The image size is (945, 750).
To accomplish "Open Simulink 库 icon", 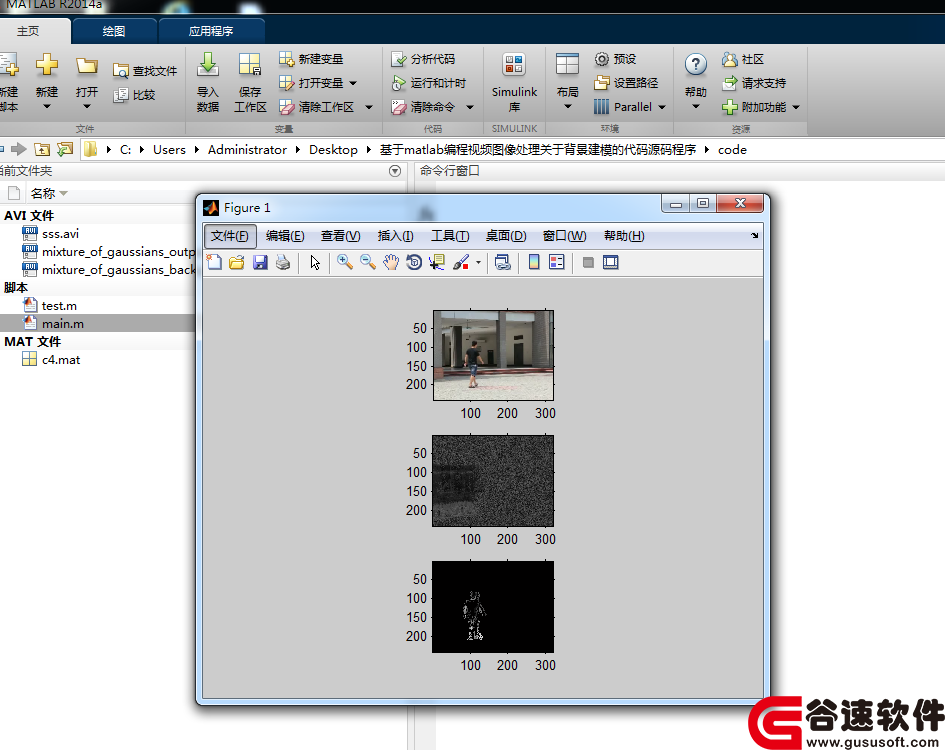I will [x=514, y=65].
